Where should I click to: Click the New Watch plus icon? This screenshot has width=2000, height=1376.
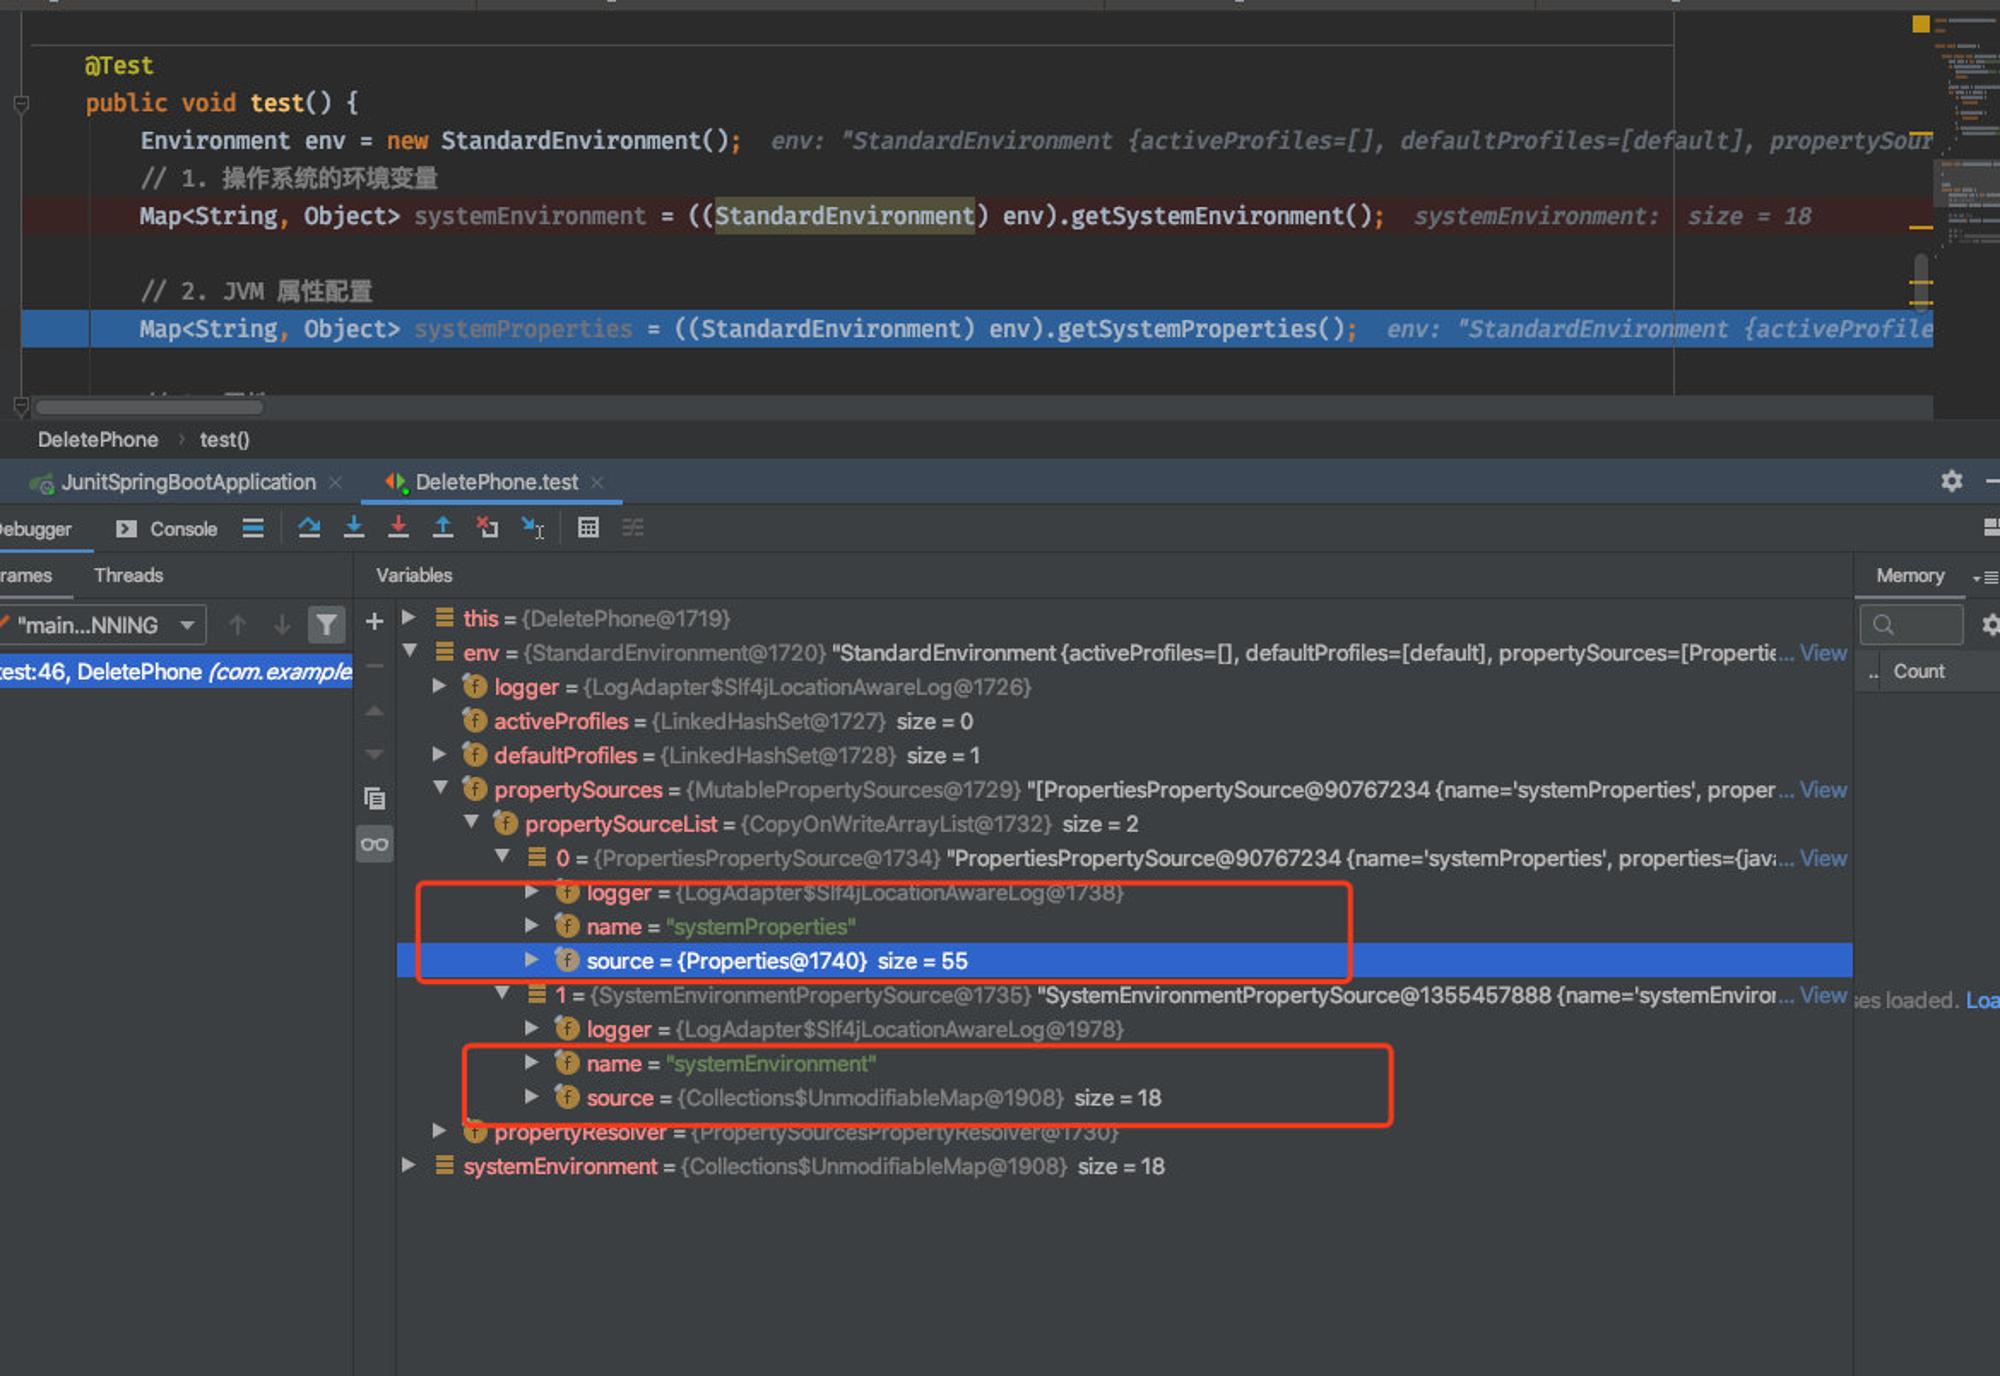[x=374, y=621]
